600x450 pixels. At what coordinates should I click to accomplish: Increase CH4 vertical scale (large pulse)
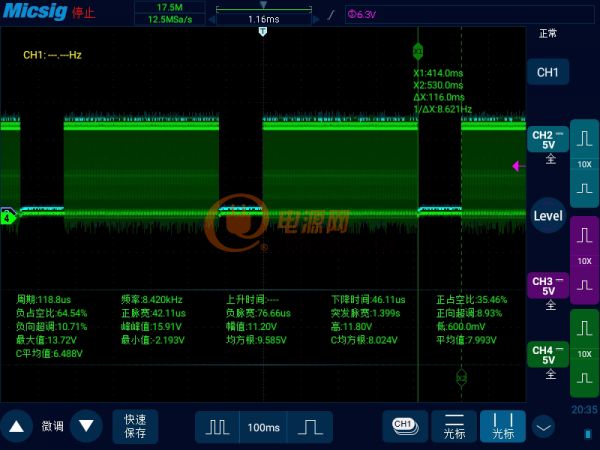point(585,328)
